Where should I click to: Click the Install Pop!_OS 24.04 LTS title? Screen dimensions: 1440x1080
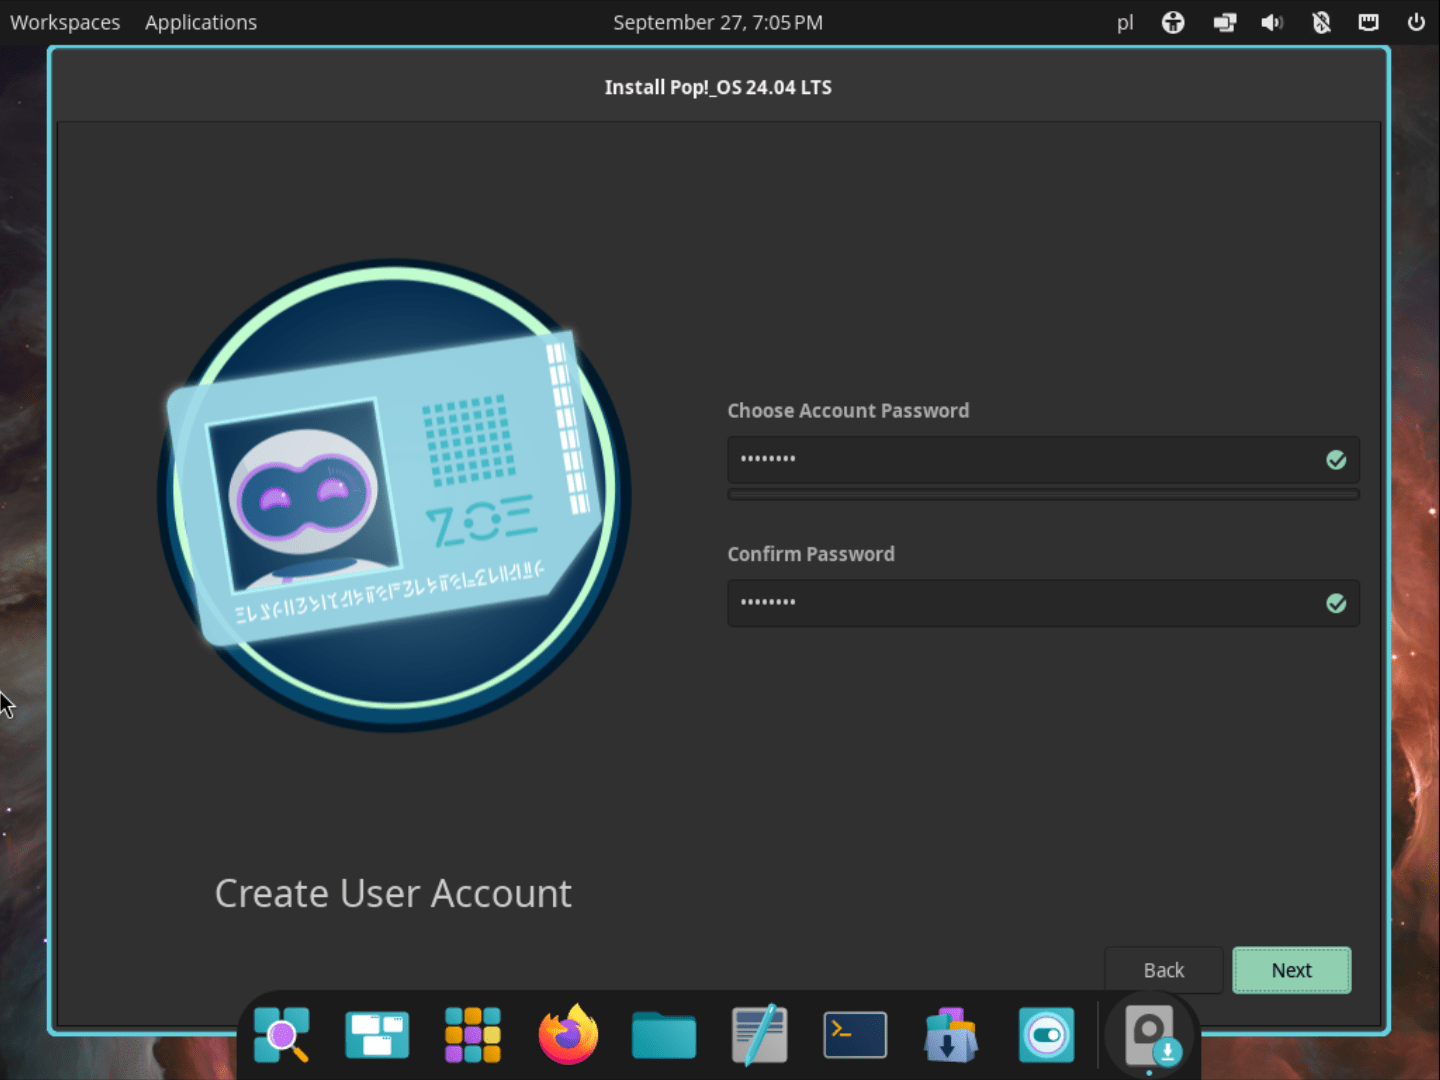[718, 87]
